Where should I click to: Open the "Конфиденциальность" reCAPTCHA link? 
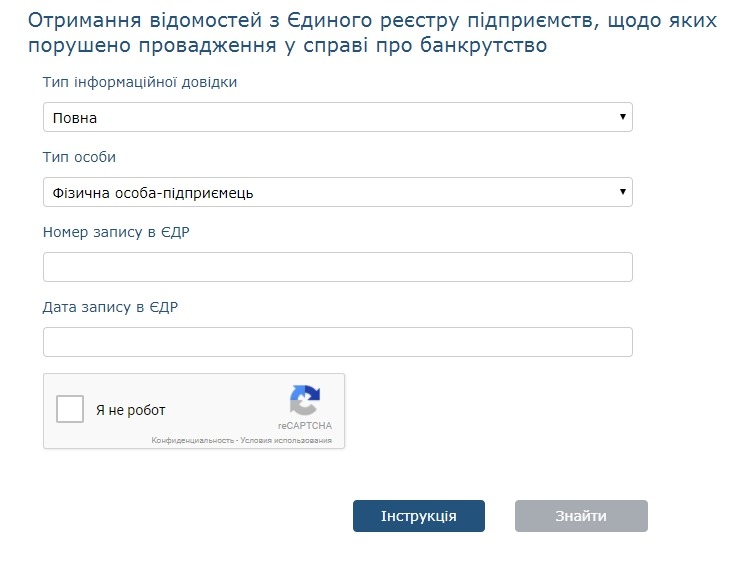[191, 440]
